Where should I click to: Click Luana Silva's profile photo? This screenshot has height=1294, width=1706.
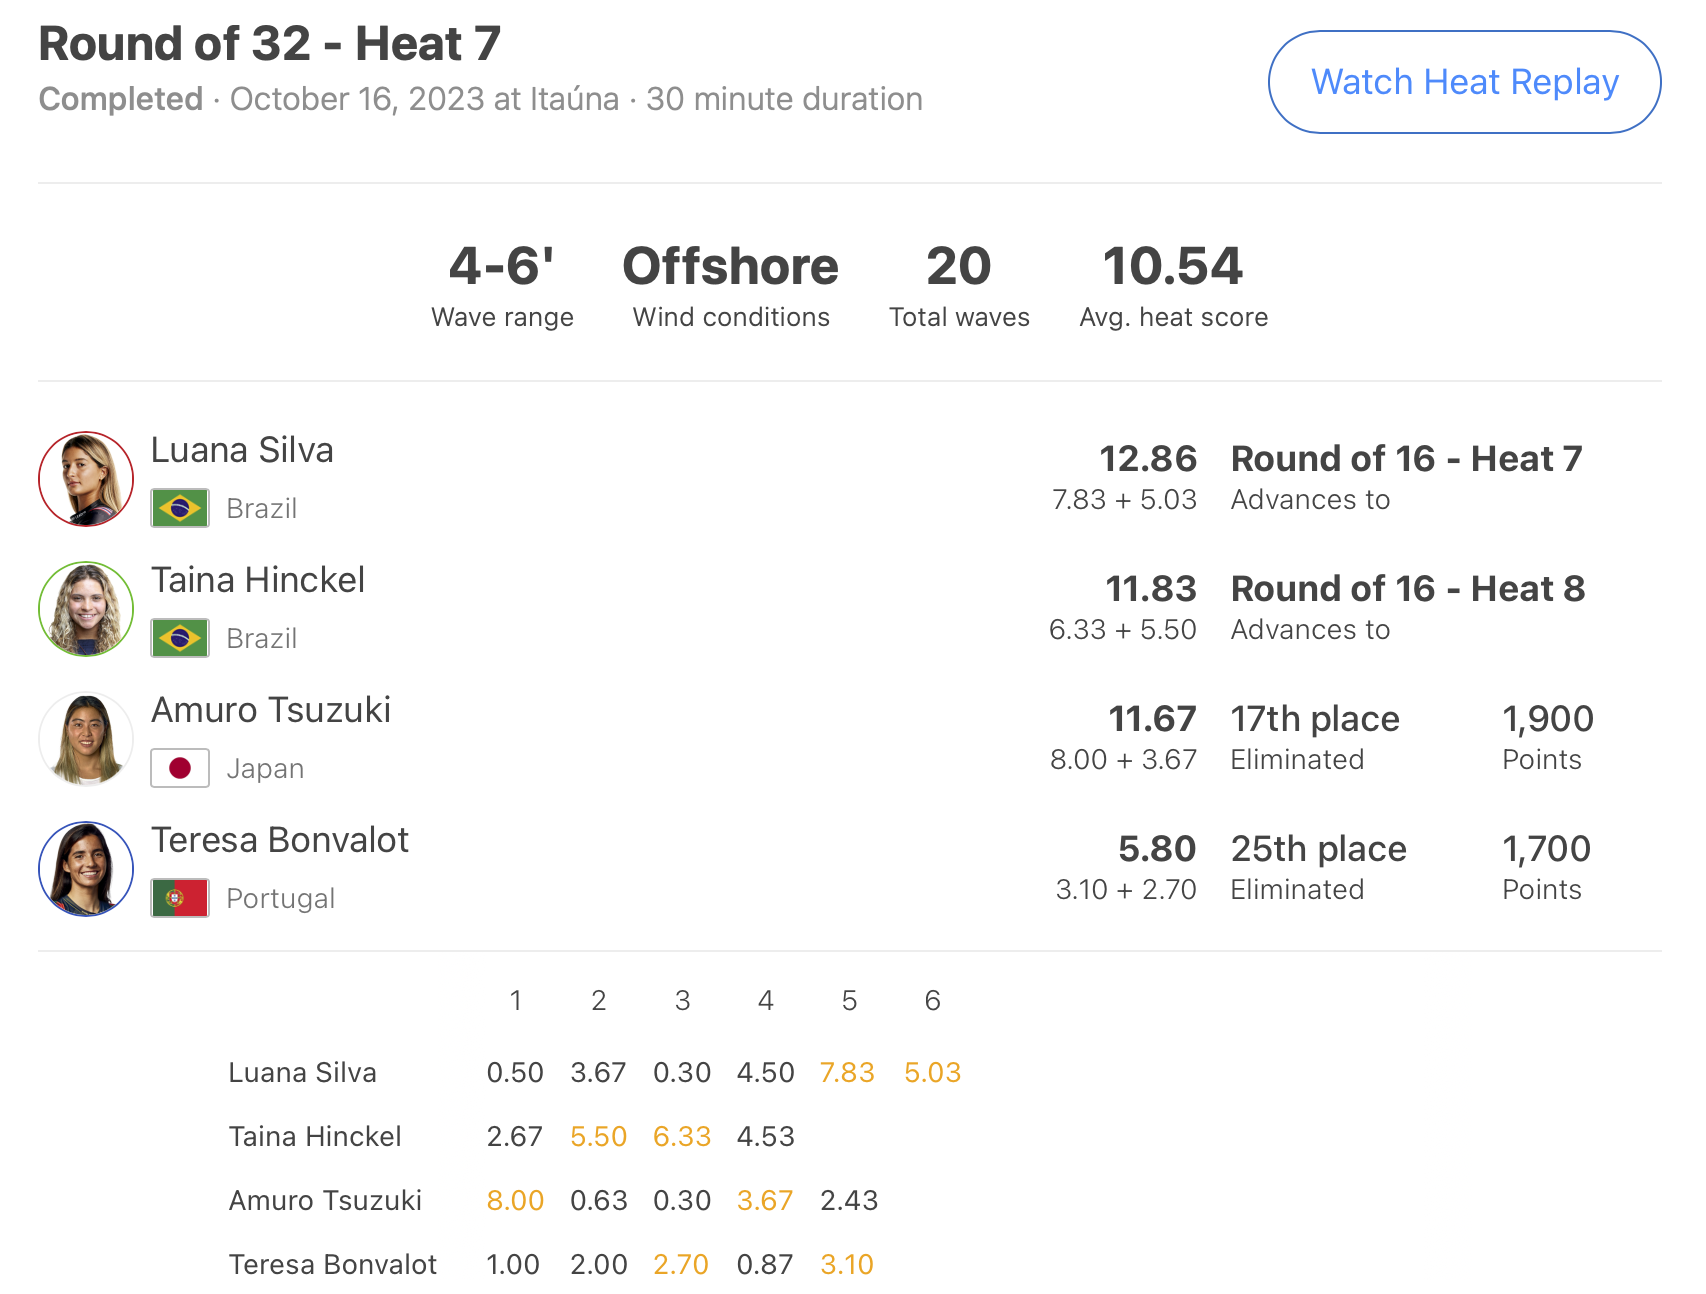point(86,479)
